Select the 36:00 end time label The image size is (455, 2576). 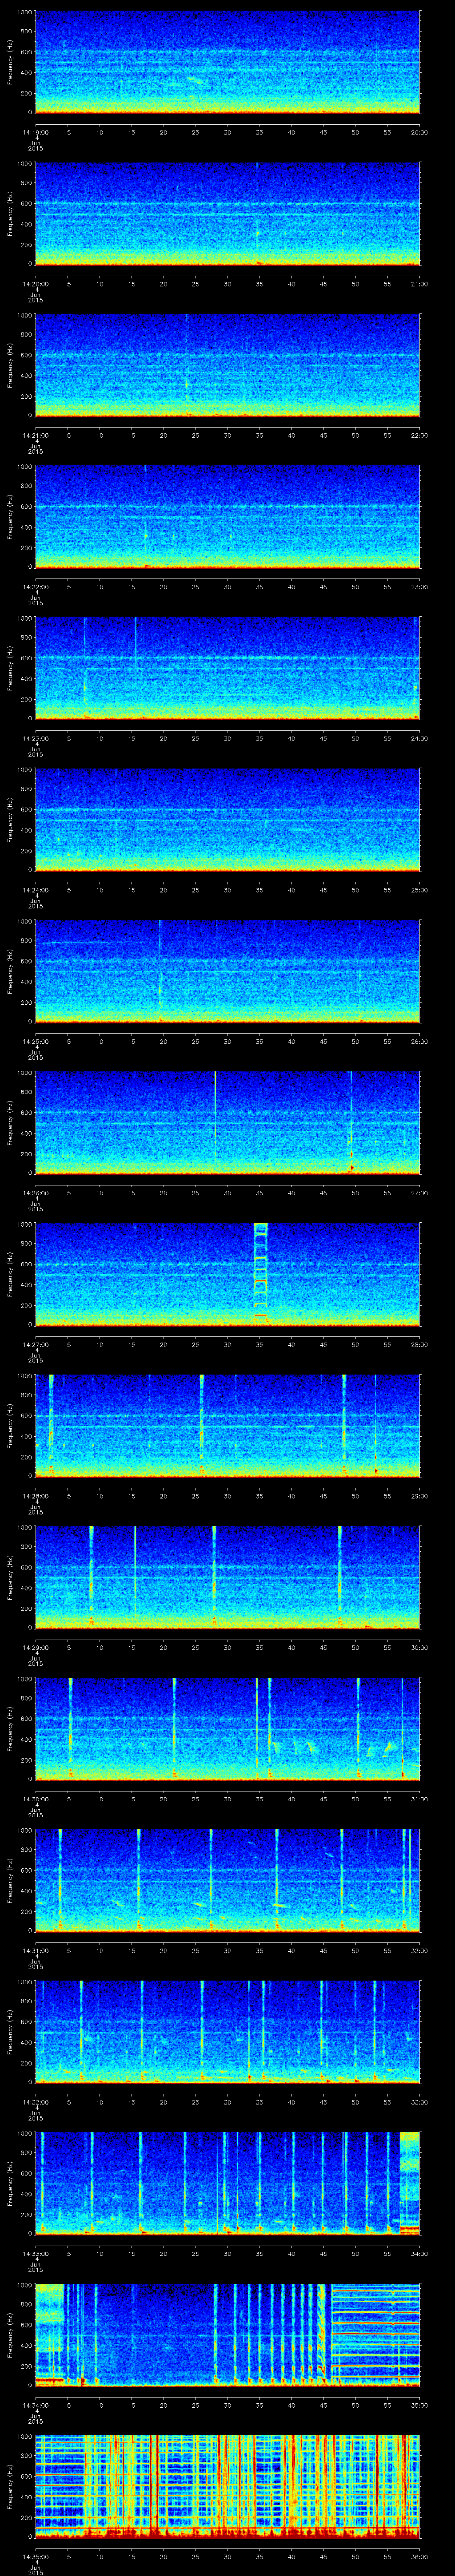(x=419, y=2556)
